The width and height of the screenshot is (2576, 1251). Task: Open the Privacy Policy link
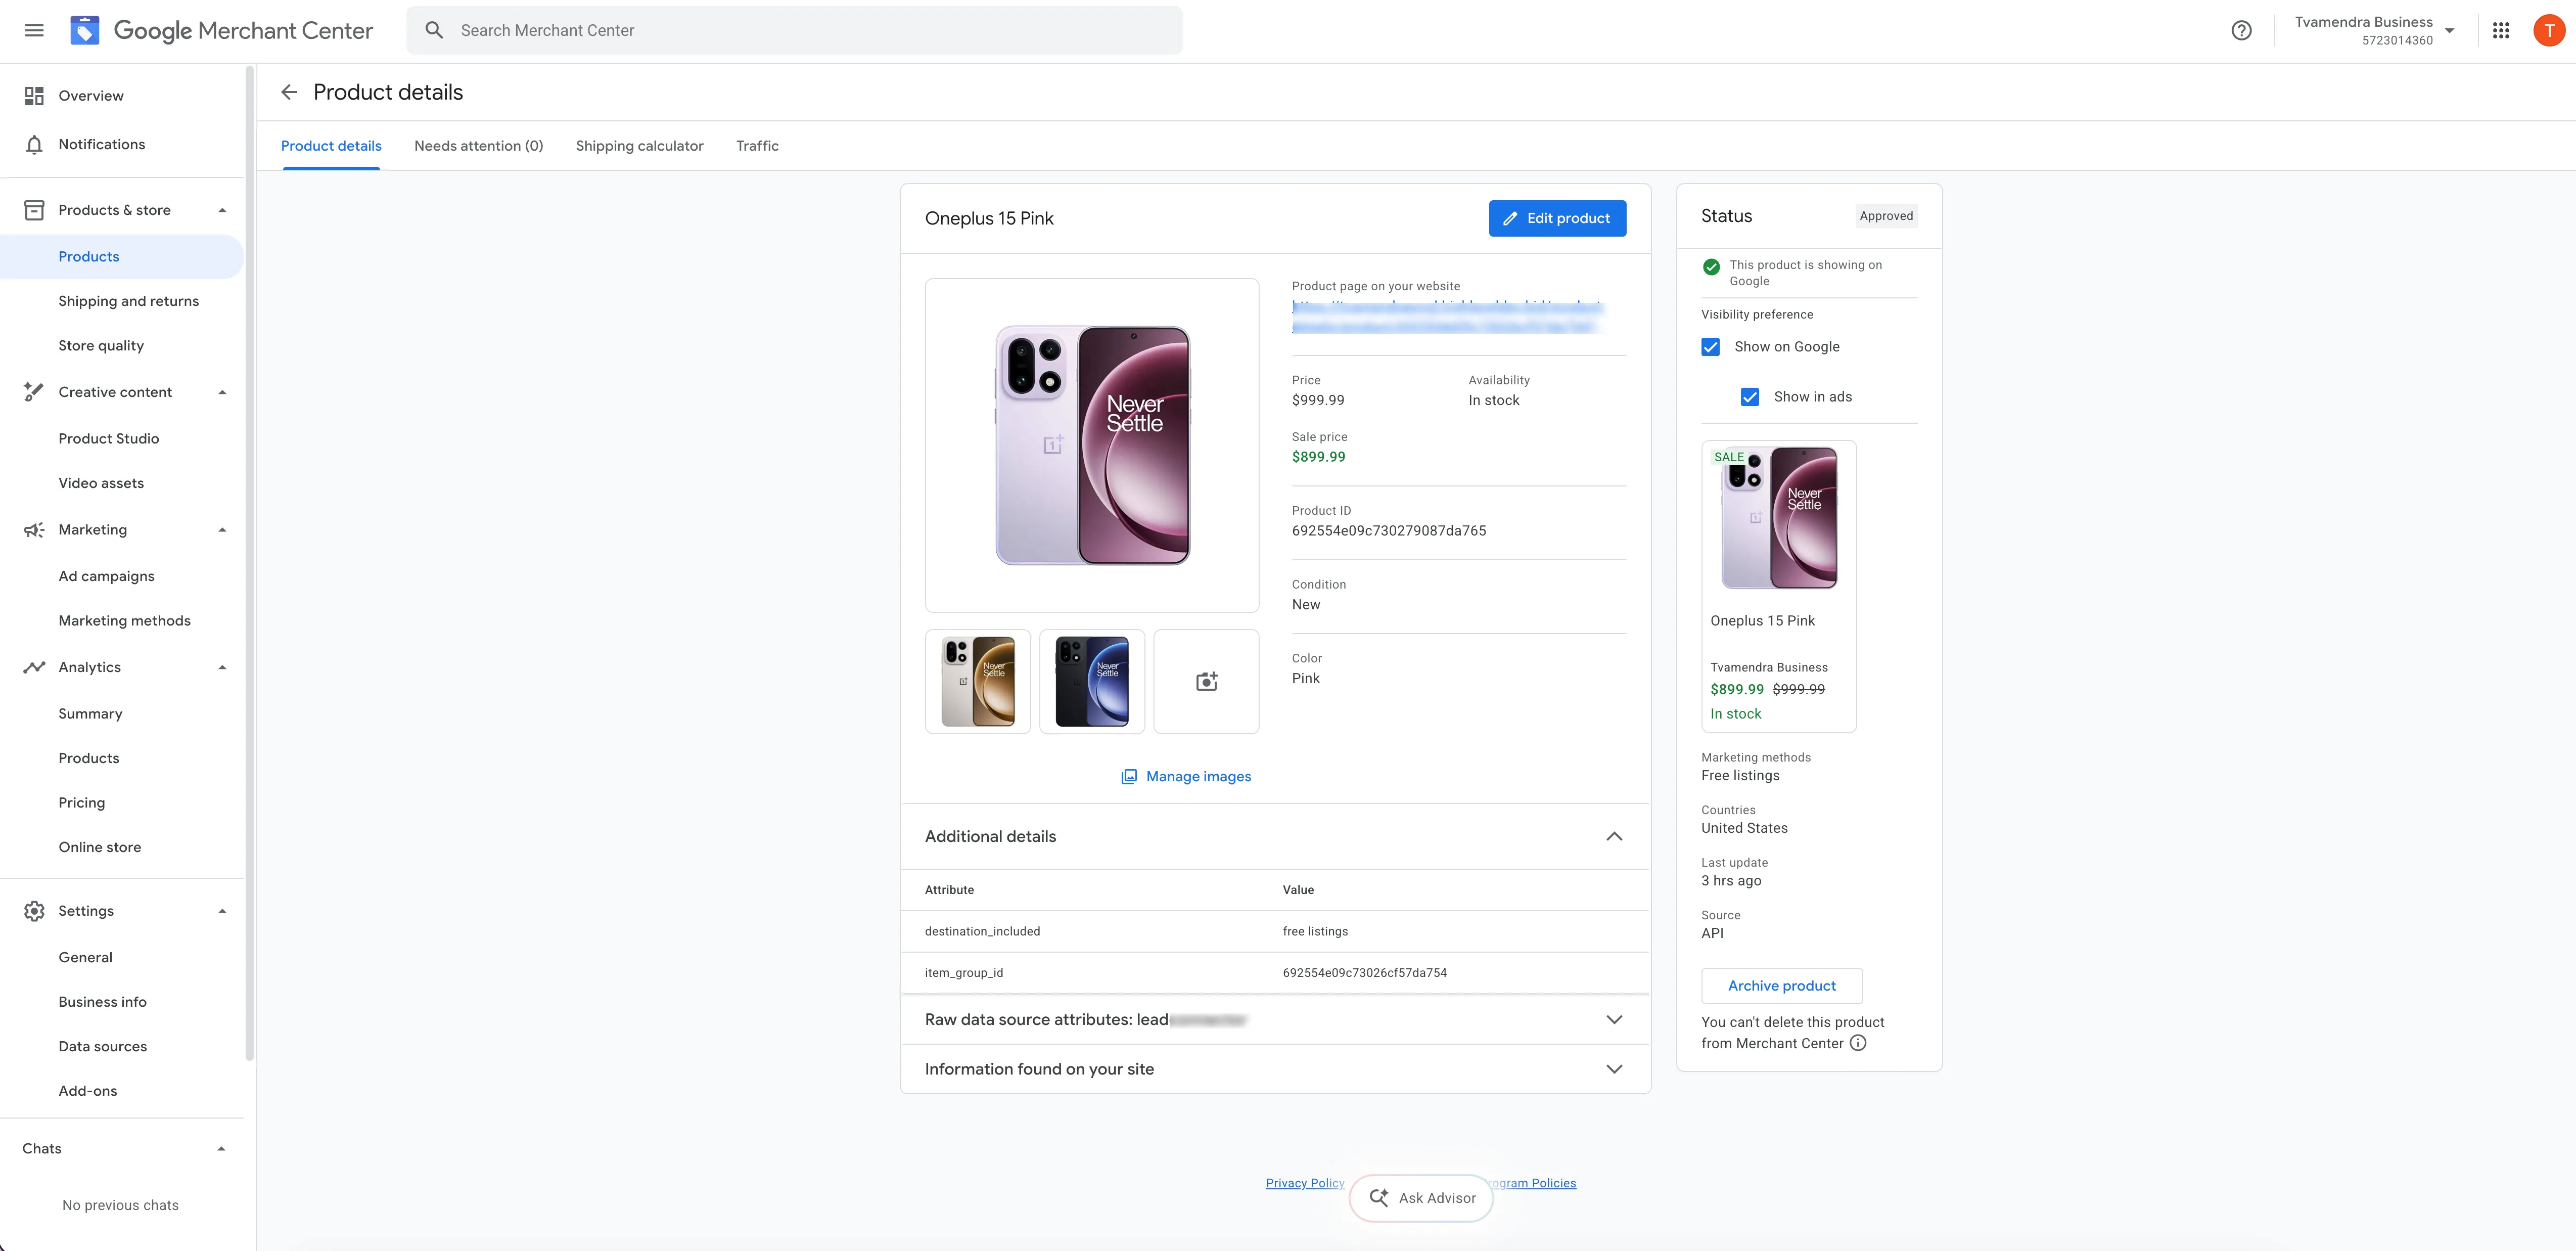tap(1305, 1183)
